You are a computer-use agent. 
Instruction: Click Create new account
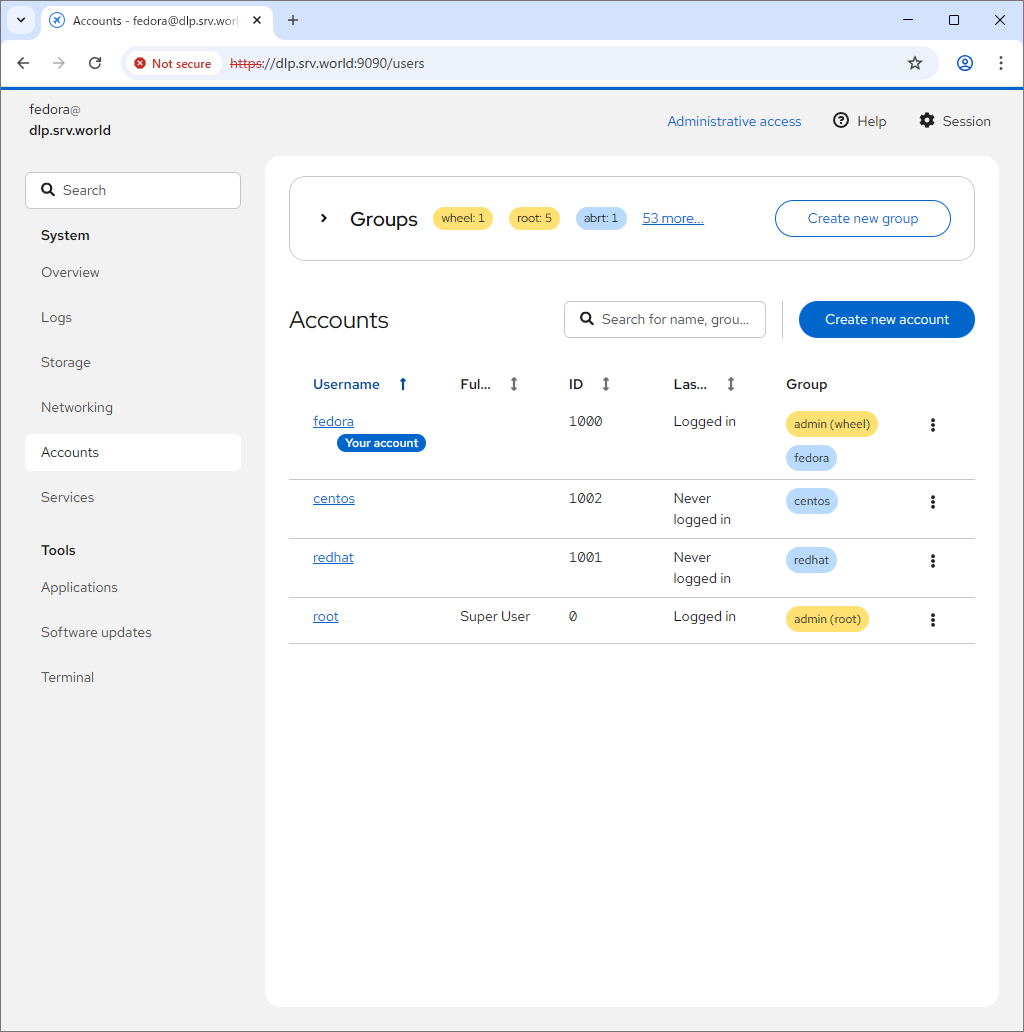click(886, 319)
